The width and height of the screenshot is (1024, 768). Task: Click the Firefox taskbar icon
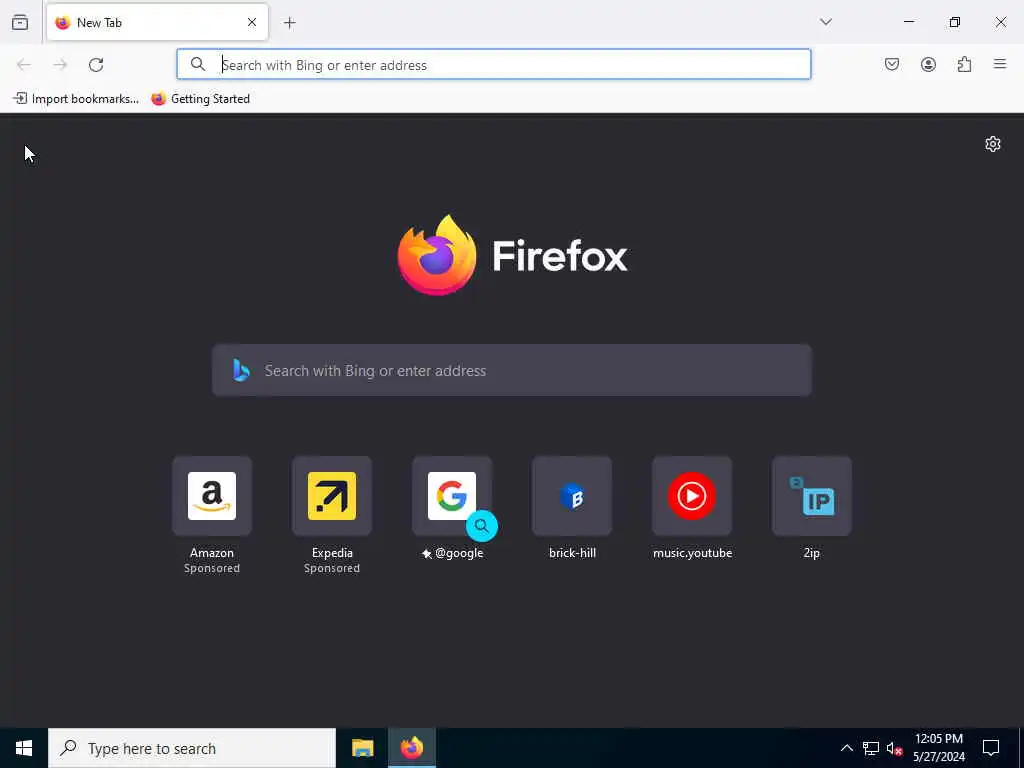pos(411,748)
